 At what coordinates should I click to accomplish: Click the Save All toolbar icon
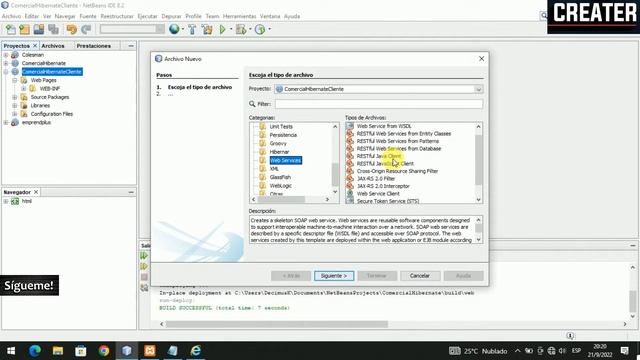pos(53,29)
